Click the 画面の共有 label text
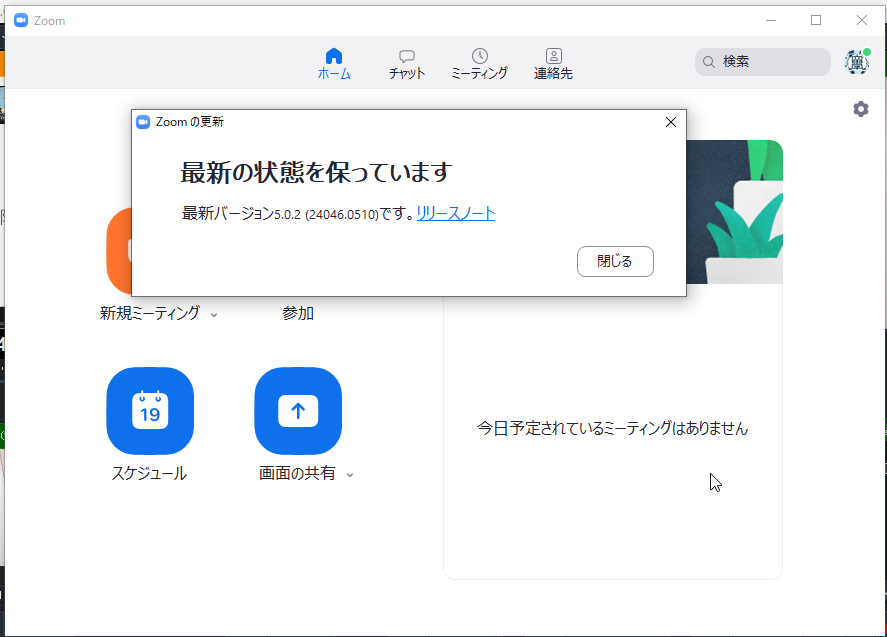Image resolution: width=887 pixels, height=637 pixels. click(297, 473)
